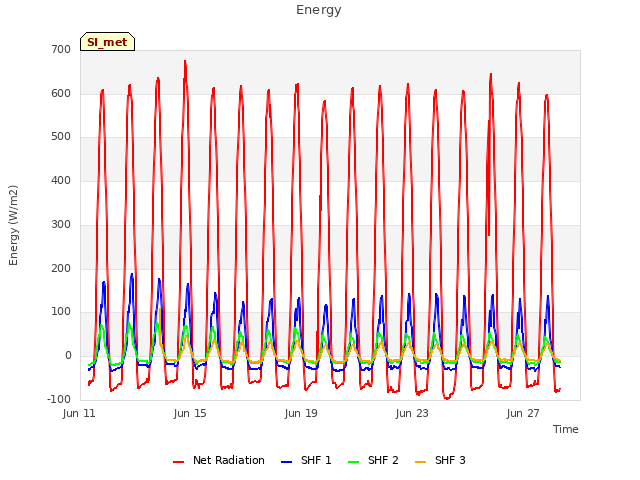Click the -100 y-axis tick label
The image size is (640, 480).
(59, 399)
